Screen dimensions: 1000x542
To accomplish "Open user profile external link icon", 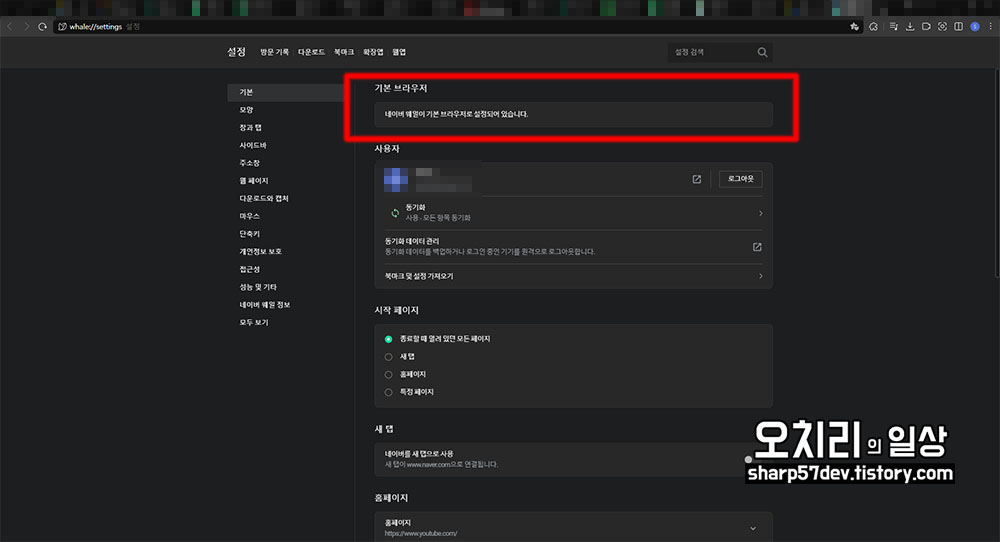I will click(x=696, y=179).
